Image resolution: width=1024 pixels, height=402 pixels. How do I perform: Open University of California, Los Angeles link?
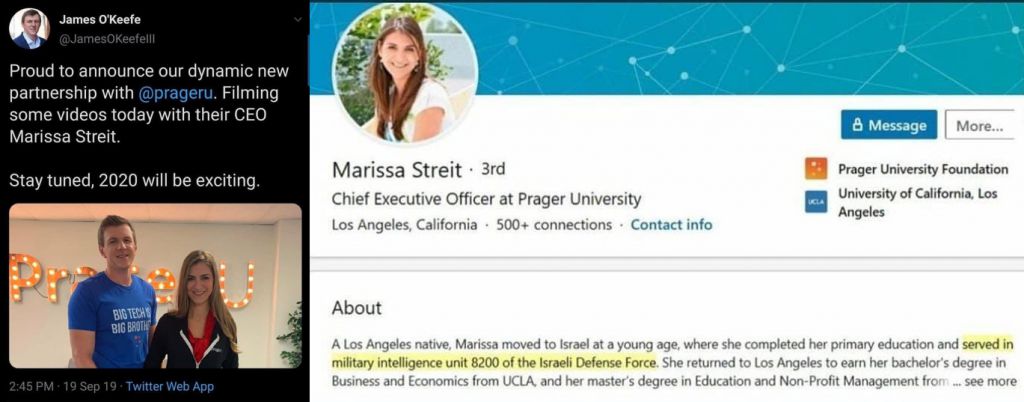[918, 202]
